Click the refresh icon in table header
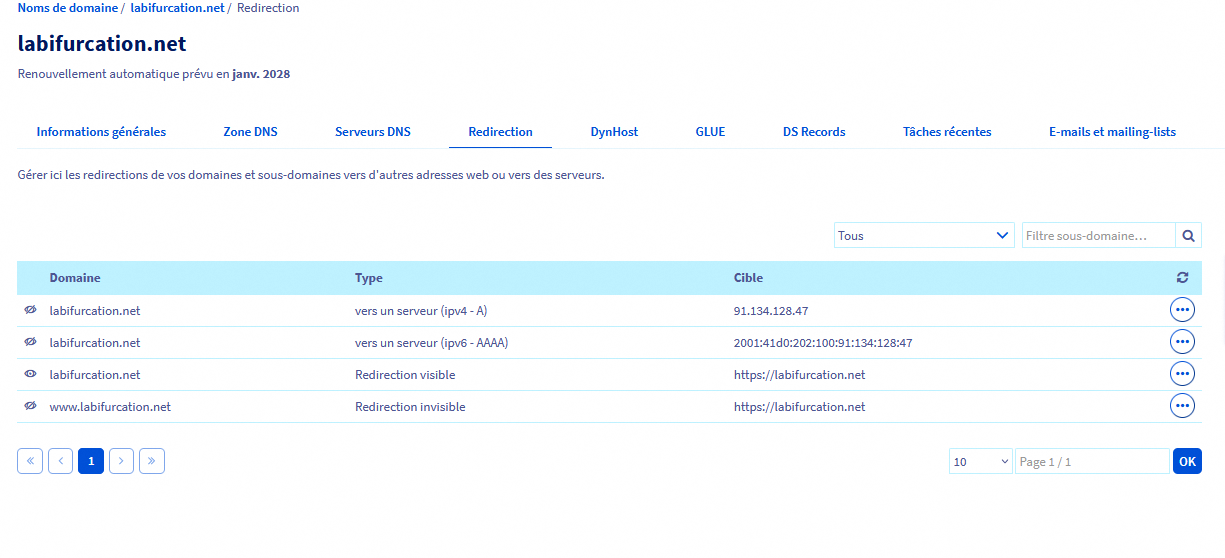Viewport: 1225px width, 558px height. [1182, 278]
